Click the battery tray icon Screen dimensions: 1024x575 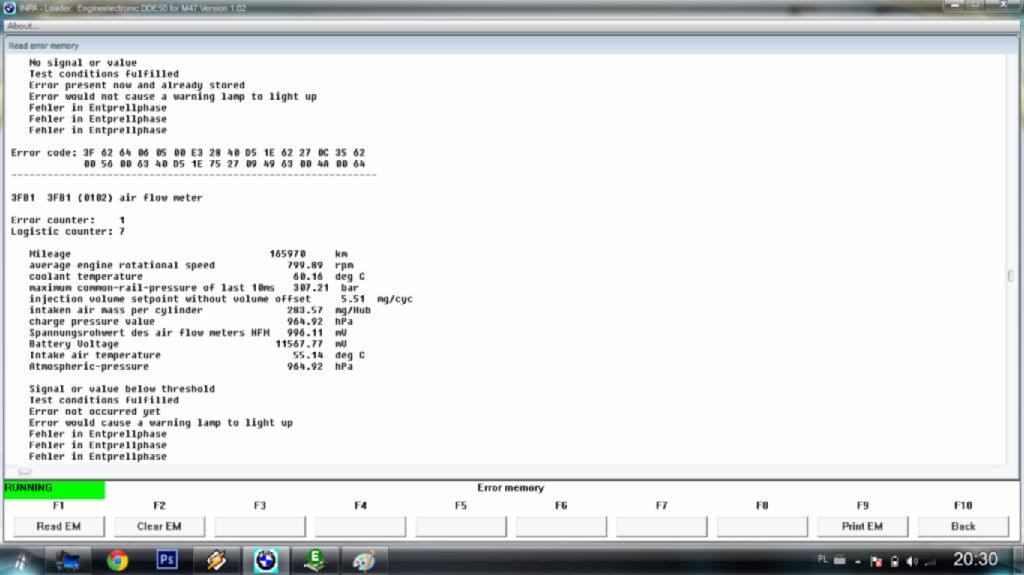click(895, 561)
